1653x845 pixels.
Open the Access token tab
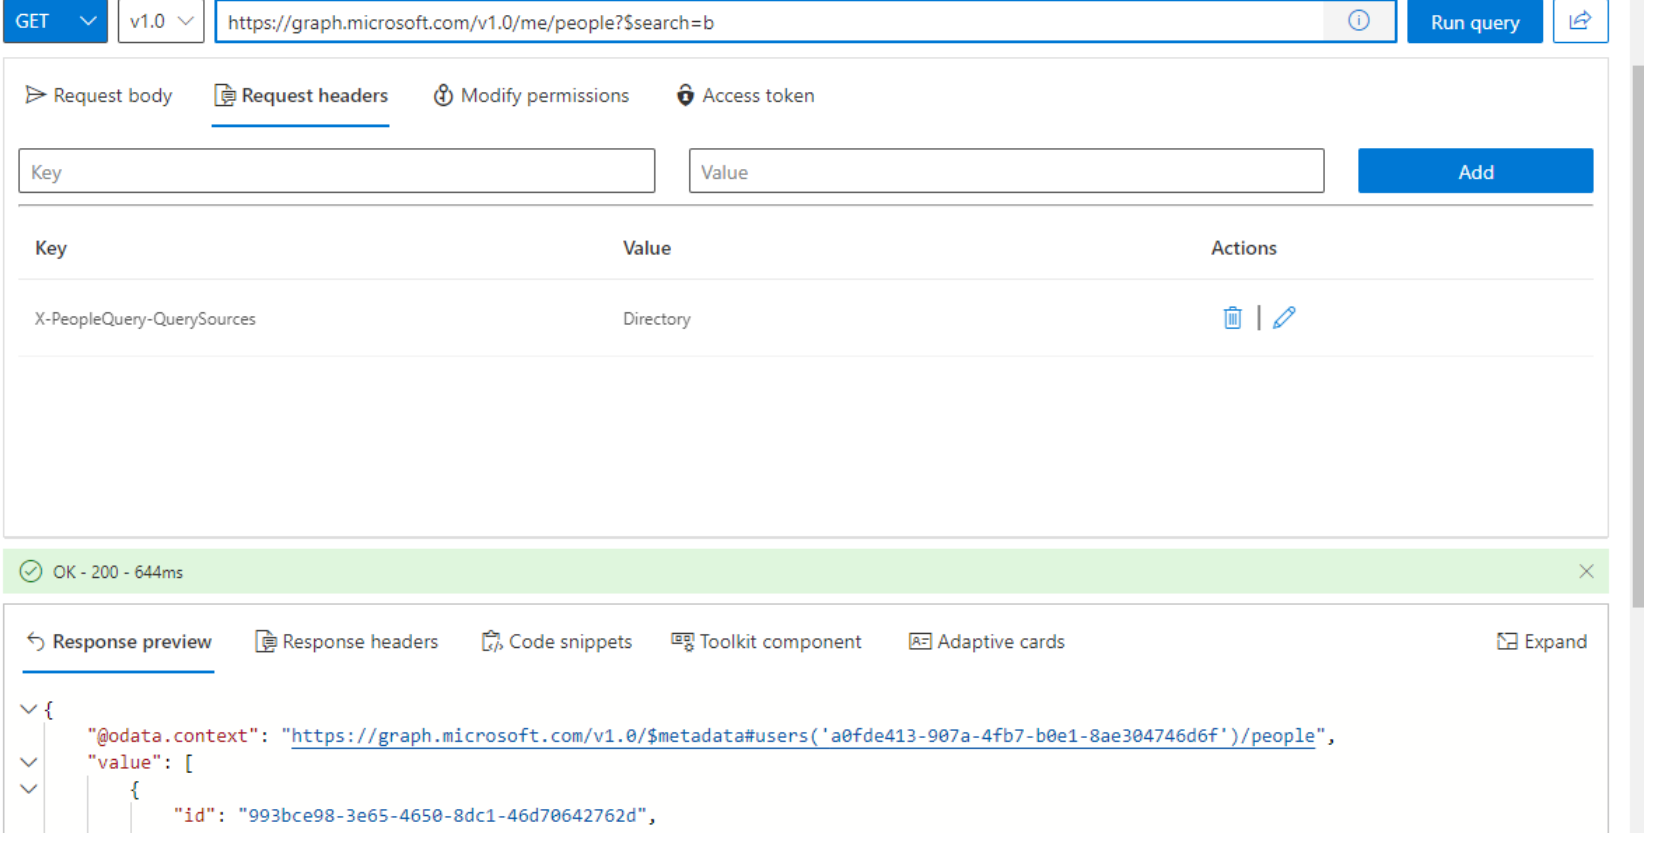click(745, 96)
